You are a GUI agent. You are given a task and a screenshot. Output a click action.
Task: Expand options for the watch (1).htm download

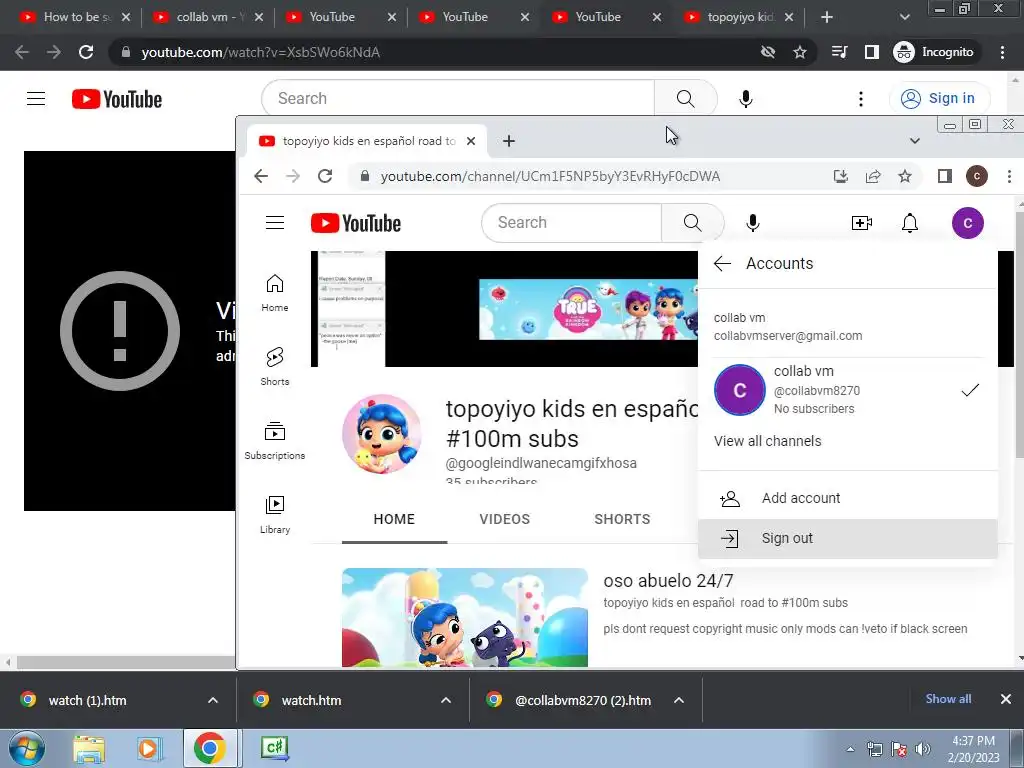213,700
